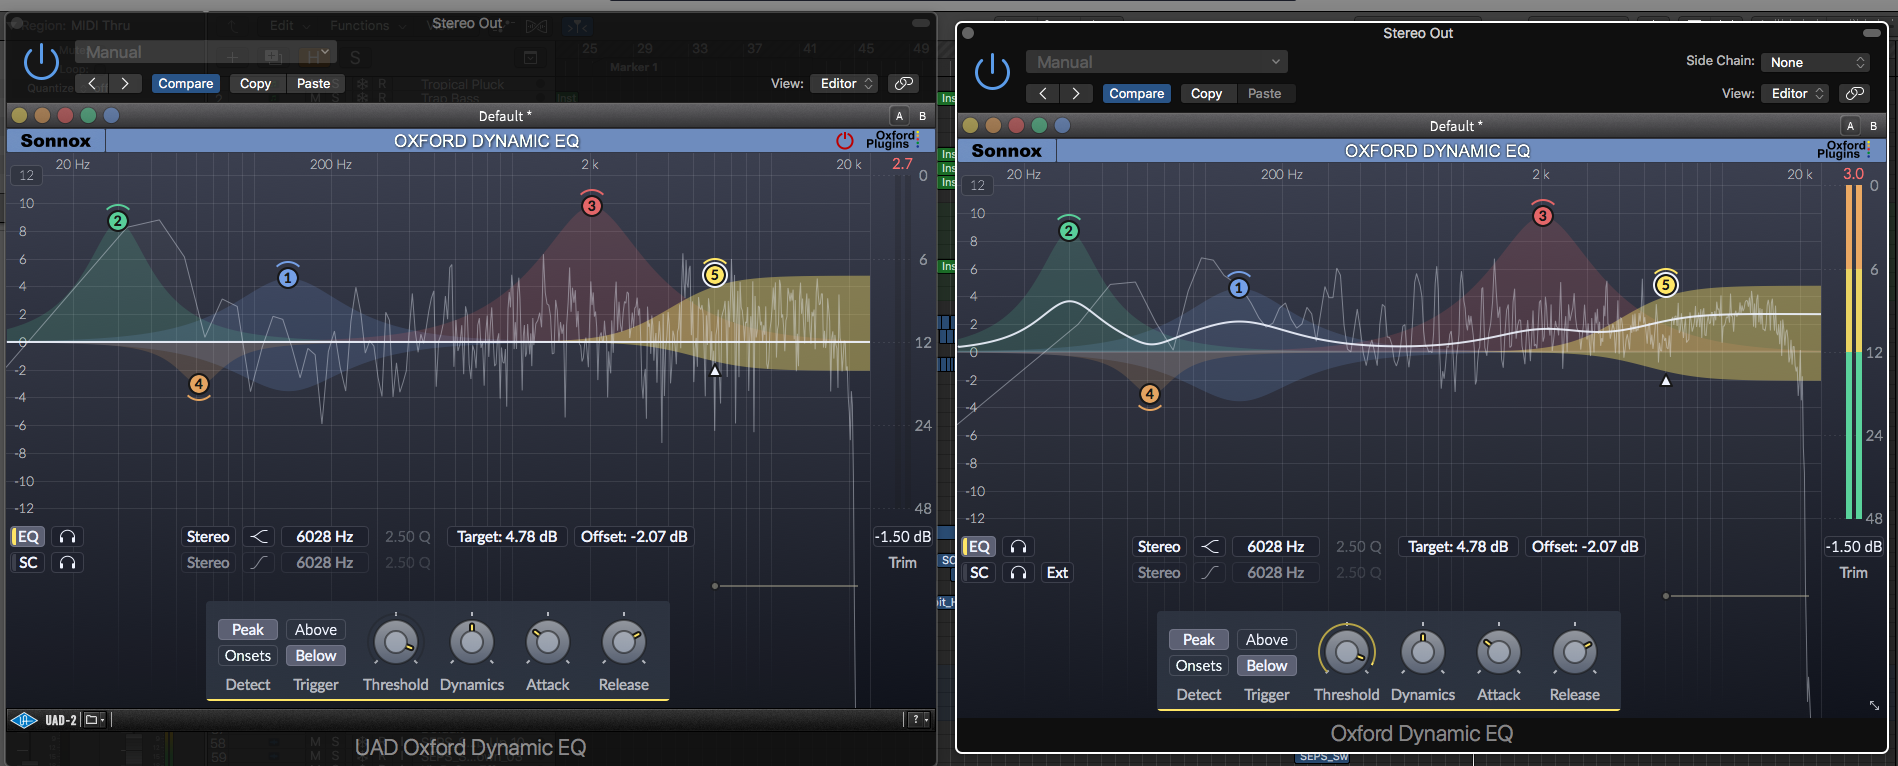1898x766 pixels.
Task: Click link icon in left plugin window
Action: (903, 83)
